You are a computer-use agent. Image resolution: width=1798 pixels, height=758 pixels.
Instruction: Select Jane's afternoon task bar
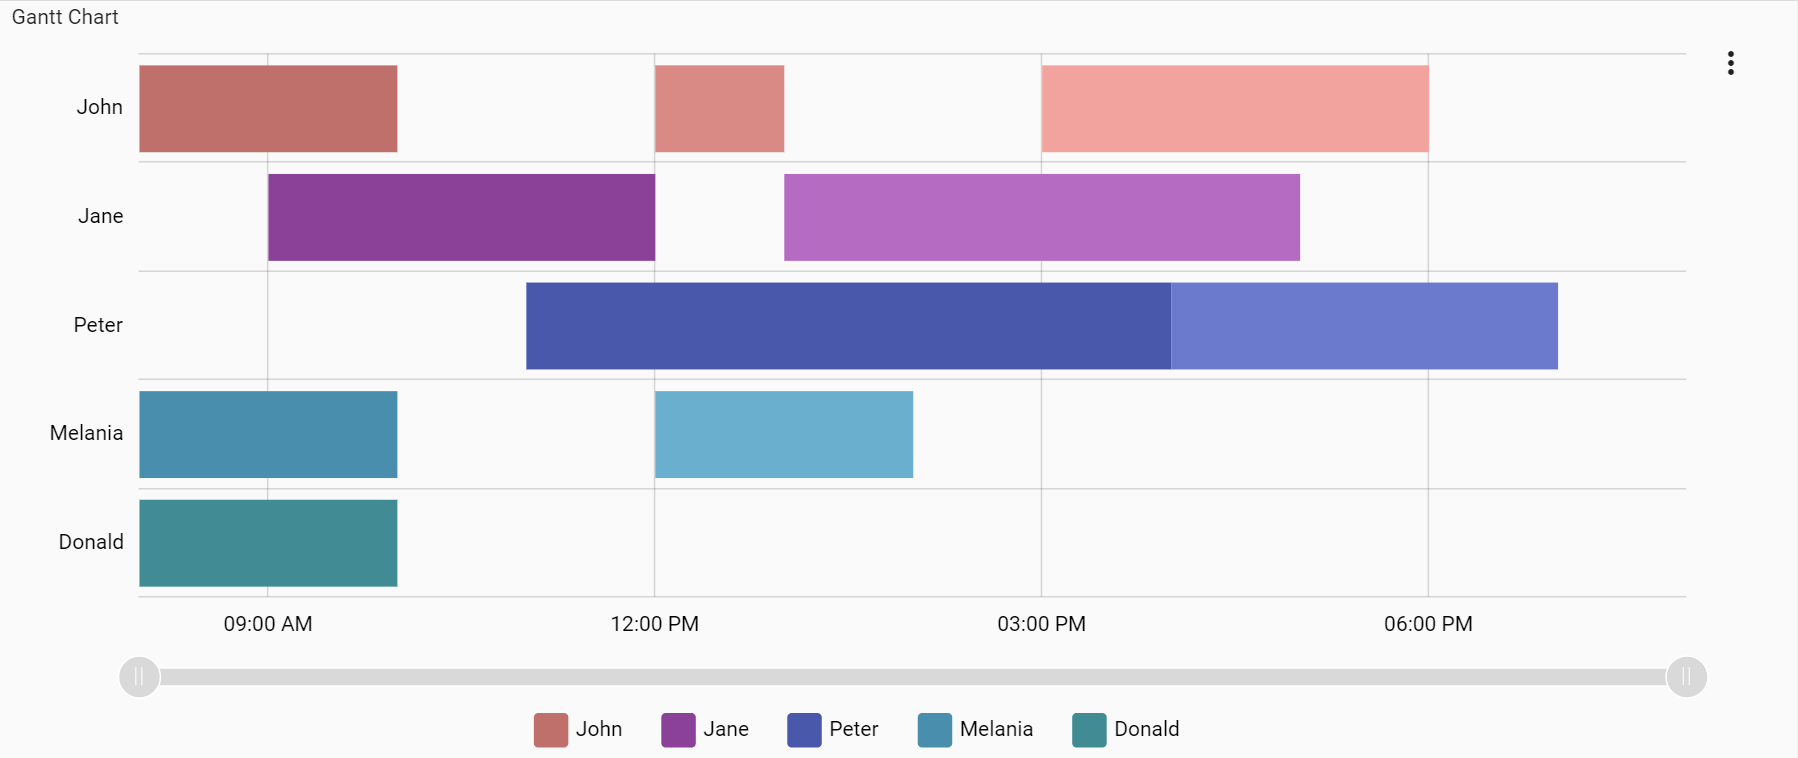pos(1040,217)
